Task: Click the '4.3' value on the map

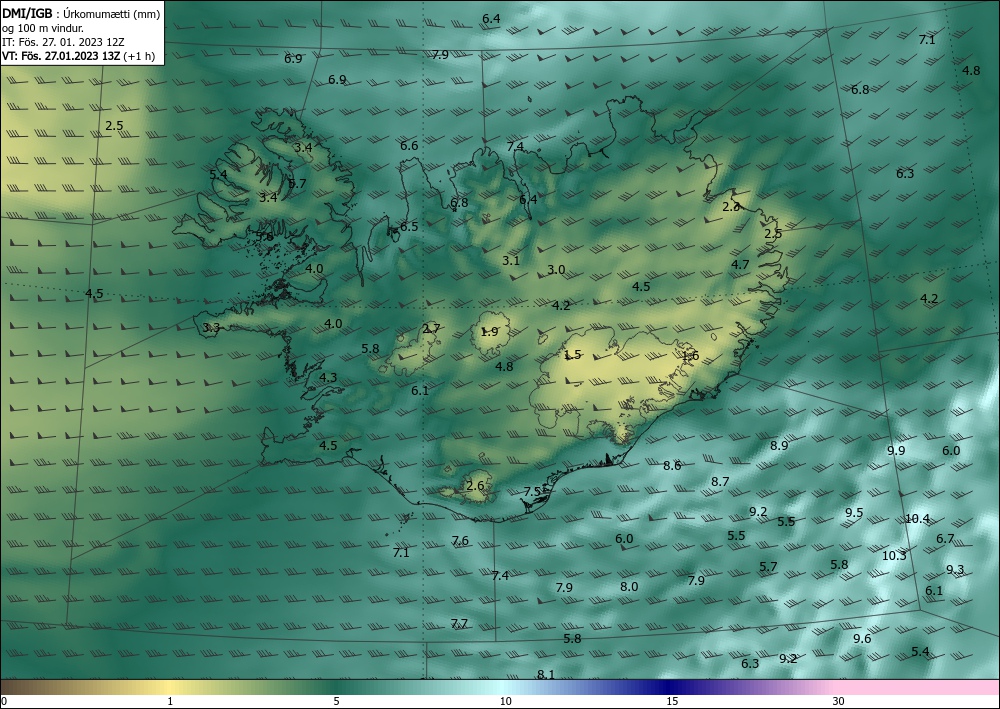Action: 328,377
